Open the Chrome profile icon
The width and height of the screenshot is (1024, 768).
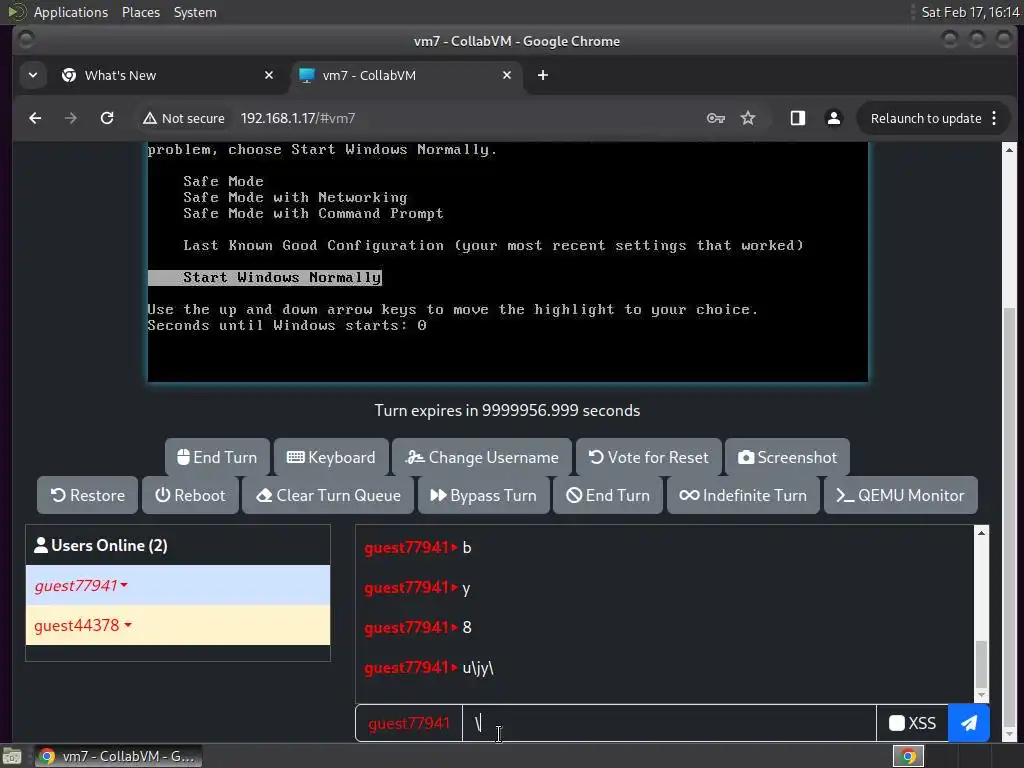click(x=834, y=118)
